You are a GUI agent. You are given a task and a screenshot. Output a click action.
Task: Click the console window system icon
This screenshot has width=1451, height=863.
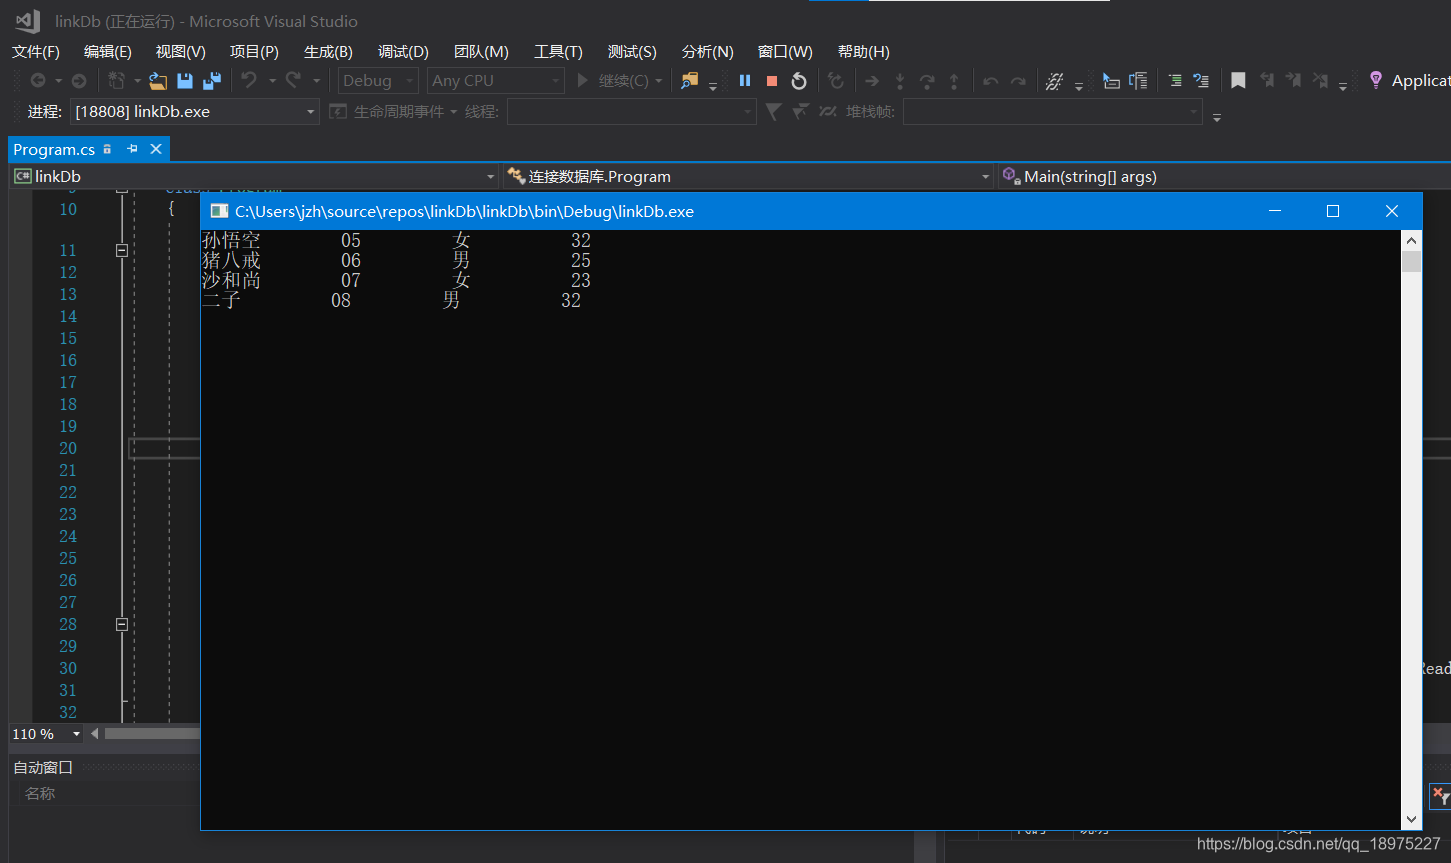tap(218, 211)
